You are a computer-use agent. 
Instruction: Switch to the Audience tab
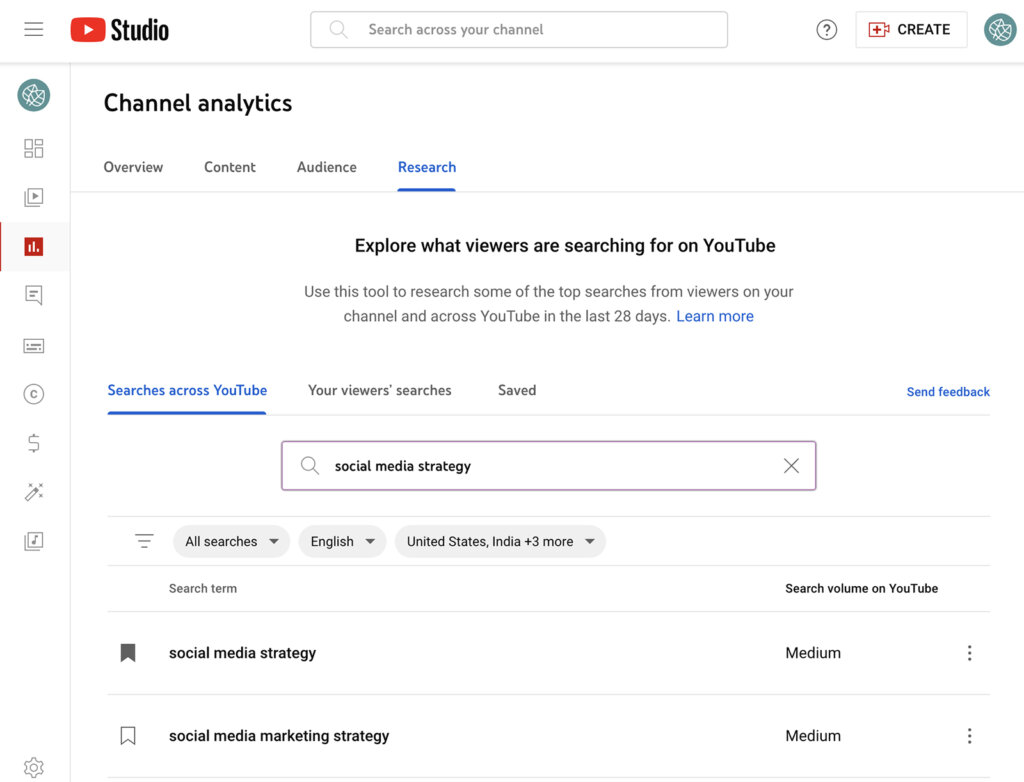[326, 167]
